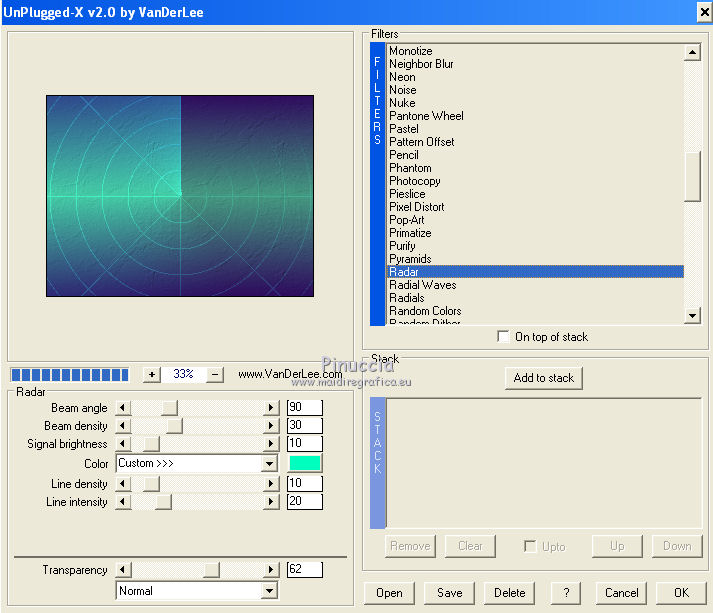Open the Color Custom dropdown

pyautogui.click(x=268, y=464)
